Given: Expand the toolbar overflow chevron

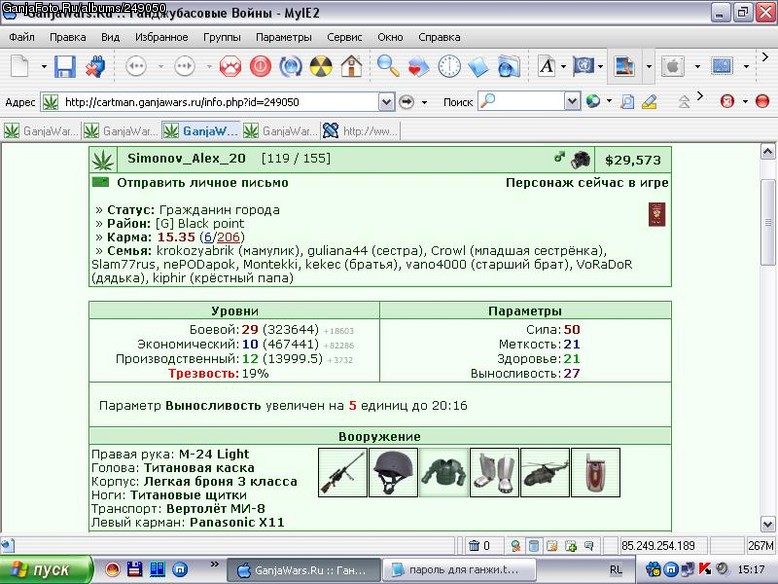Looking at the screenshot, I should point(765,58).
